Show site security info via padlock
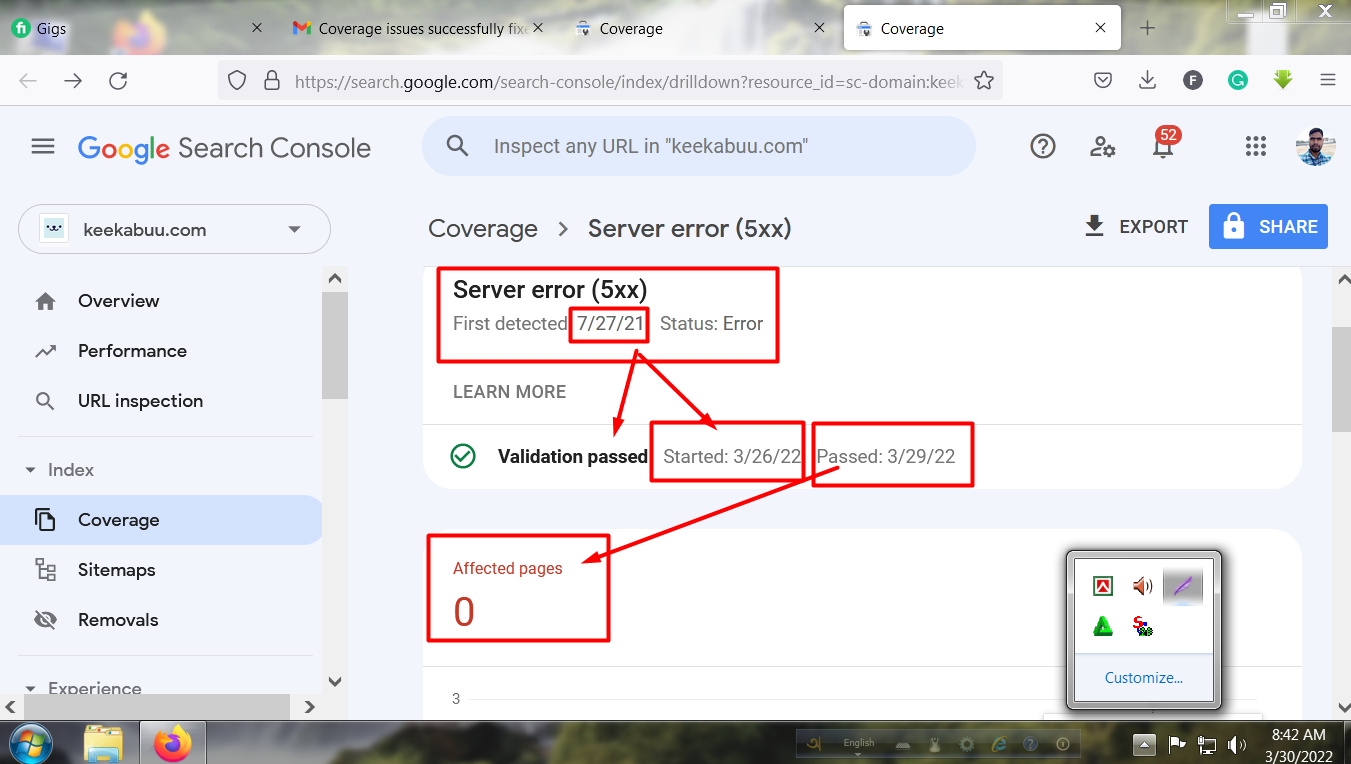This screenshot has width=1351, height=764. pos(271,81)
